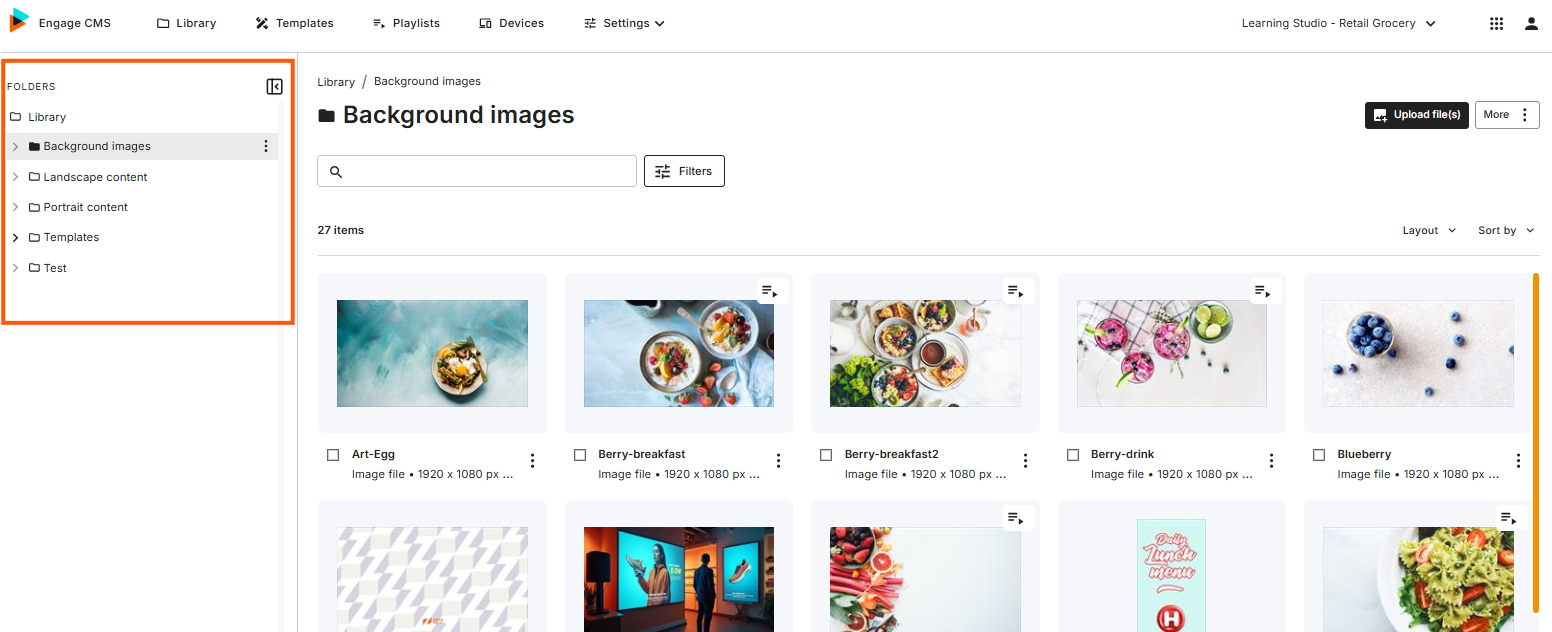Open the user account profile icon
1552x632 pixels.
coord(1531,23)
